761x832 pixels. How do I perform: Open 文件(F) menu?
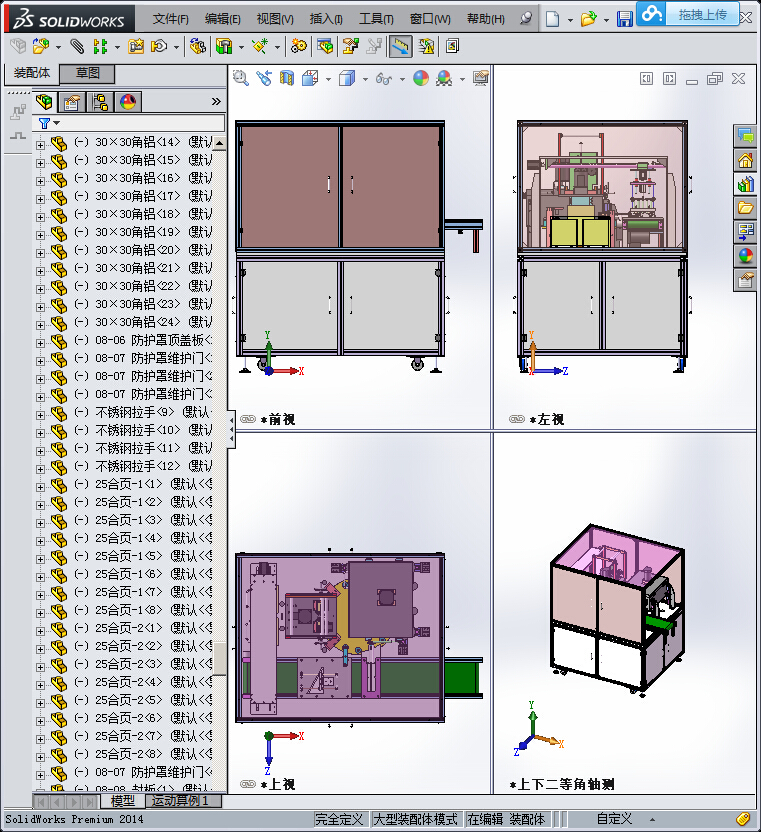coord(170,19)
